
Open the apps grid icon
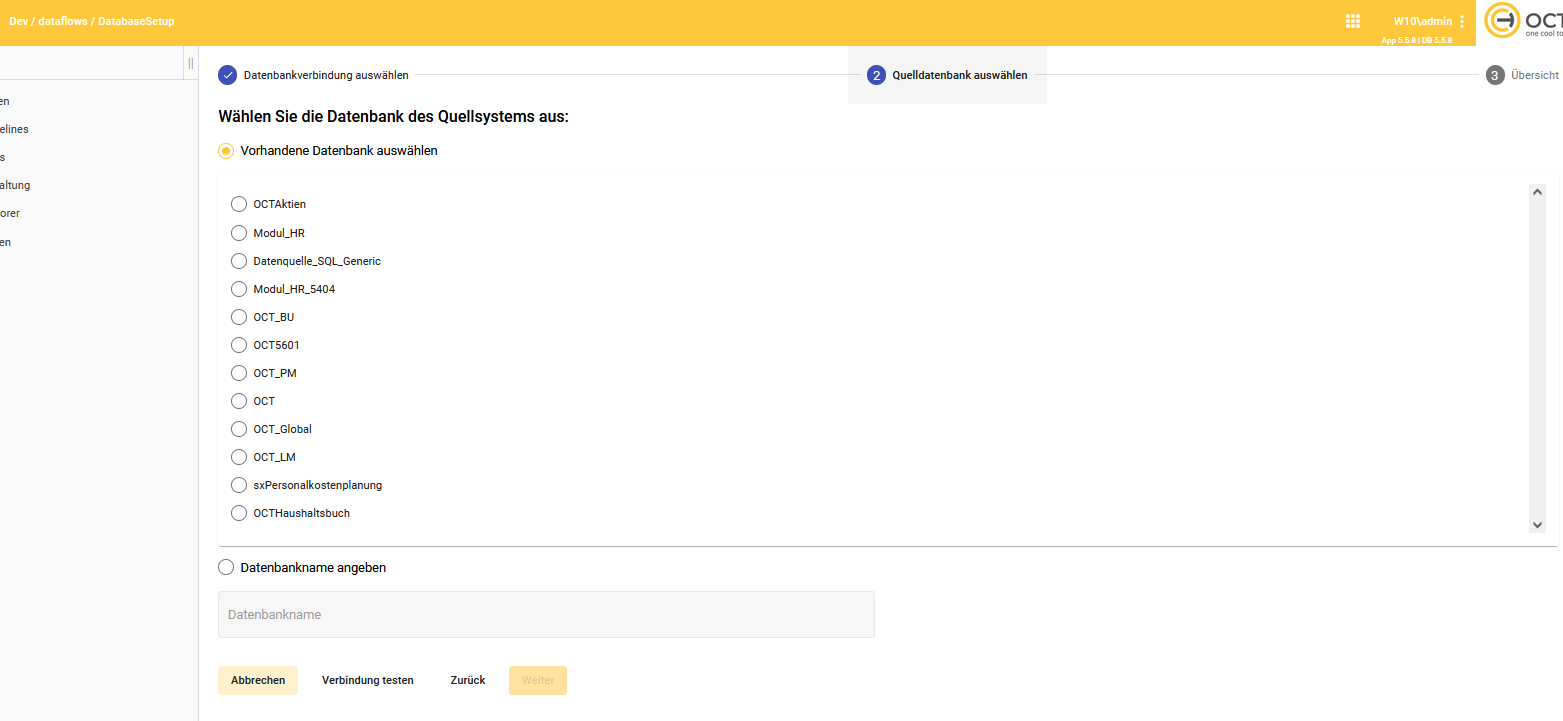pyautogui.click(x=1352, y=21)
